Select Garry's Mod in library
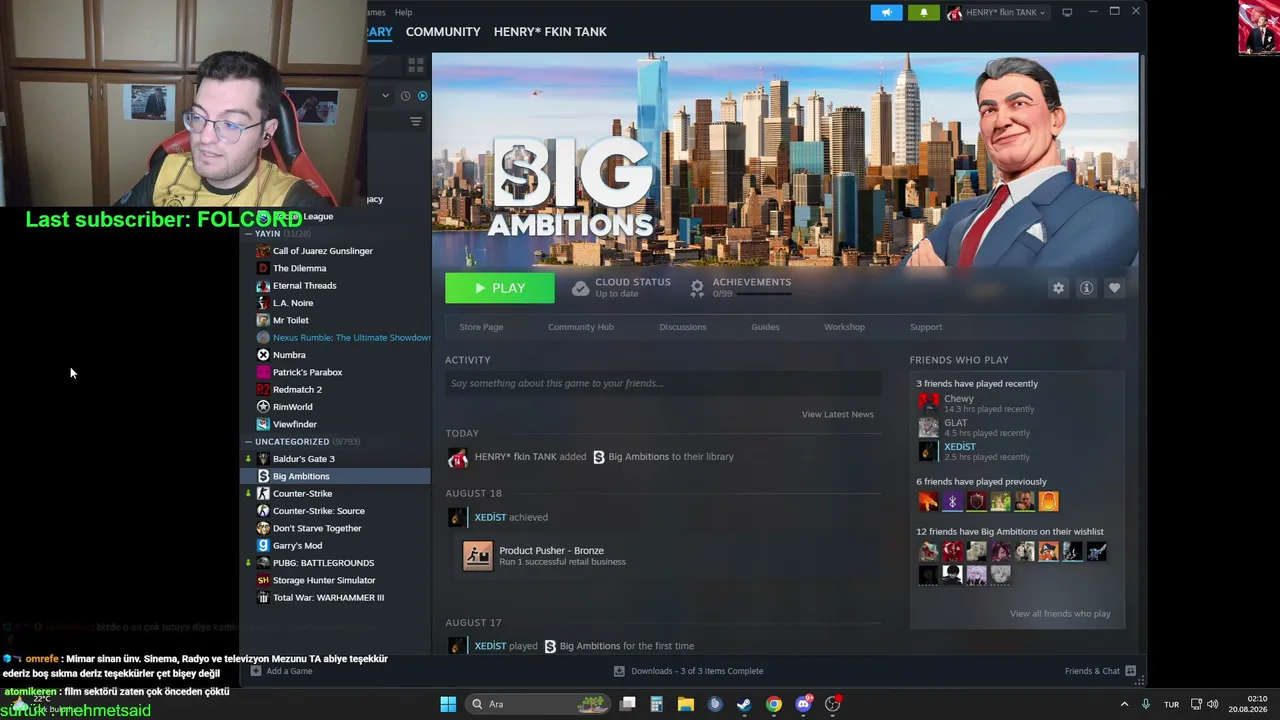The width and height of the screenshot is (1280, 720). pos(297,546)
